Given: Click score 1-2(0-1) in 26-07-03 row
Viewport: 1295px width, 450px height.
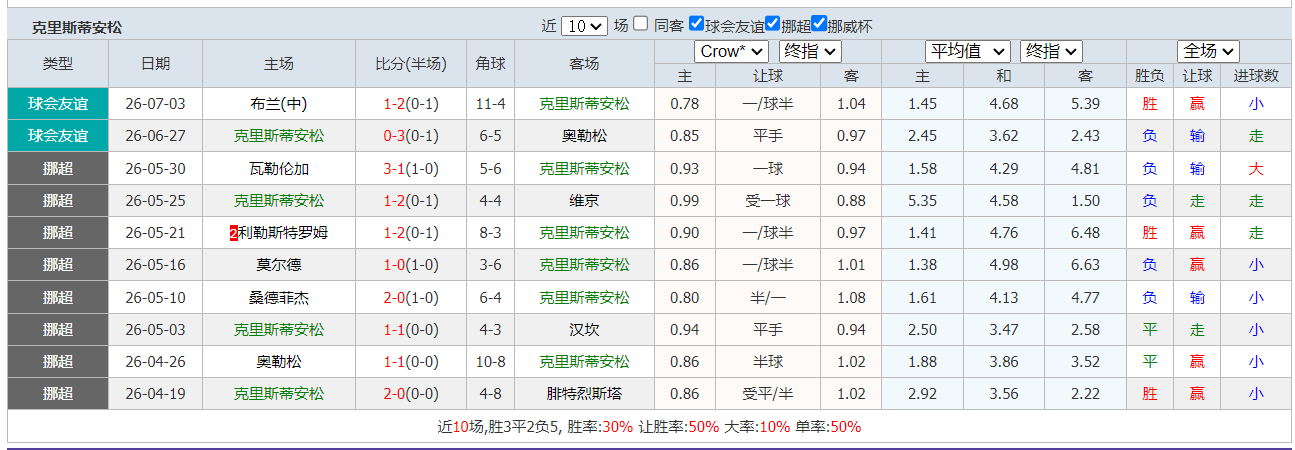Looking at the screenshot, I should click(411, 104).
